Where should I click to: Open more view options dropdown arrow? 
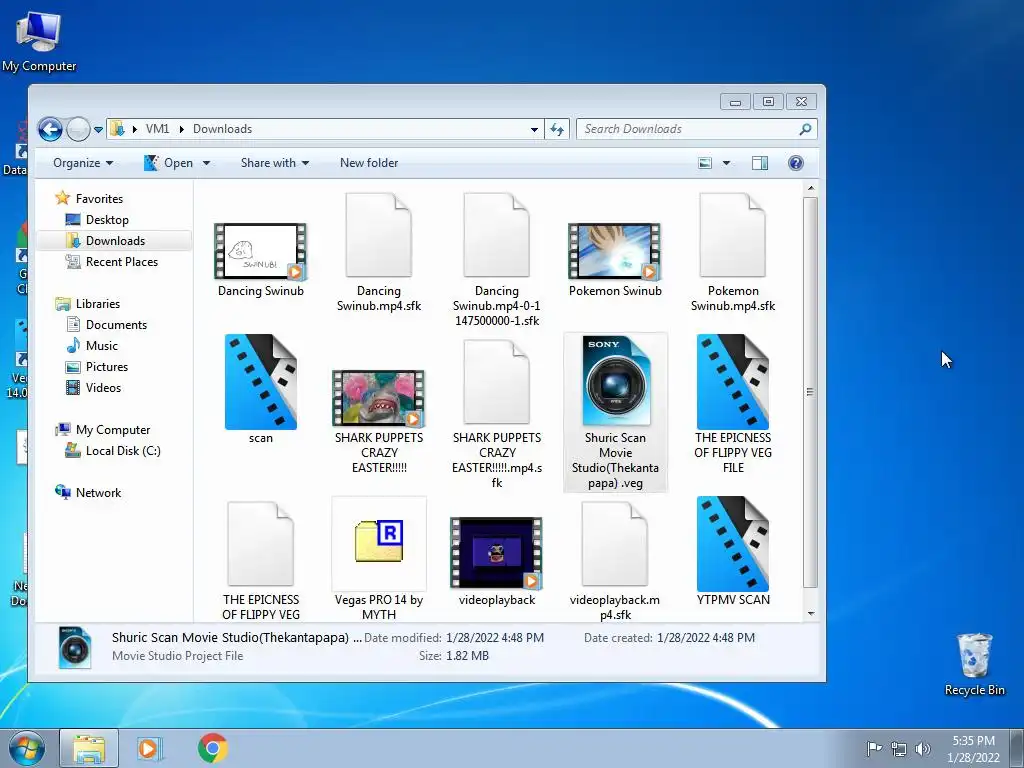pos(726,163)
